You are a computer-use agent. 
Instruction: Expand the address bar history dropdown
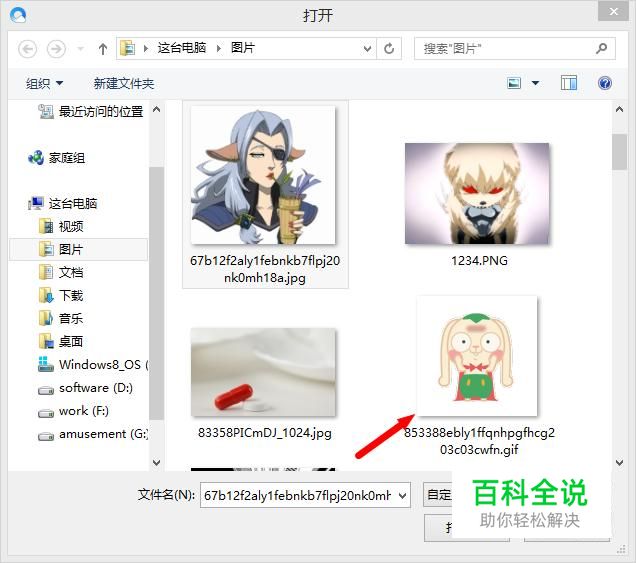[x=367, y=49]
